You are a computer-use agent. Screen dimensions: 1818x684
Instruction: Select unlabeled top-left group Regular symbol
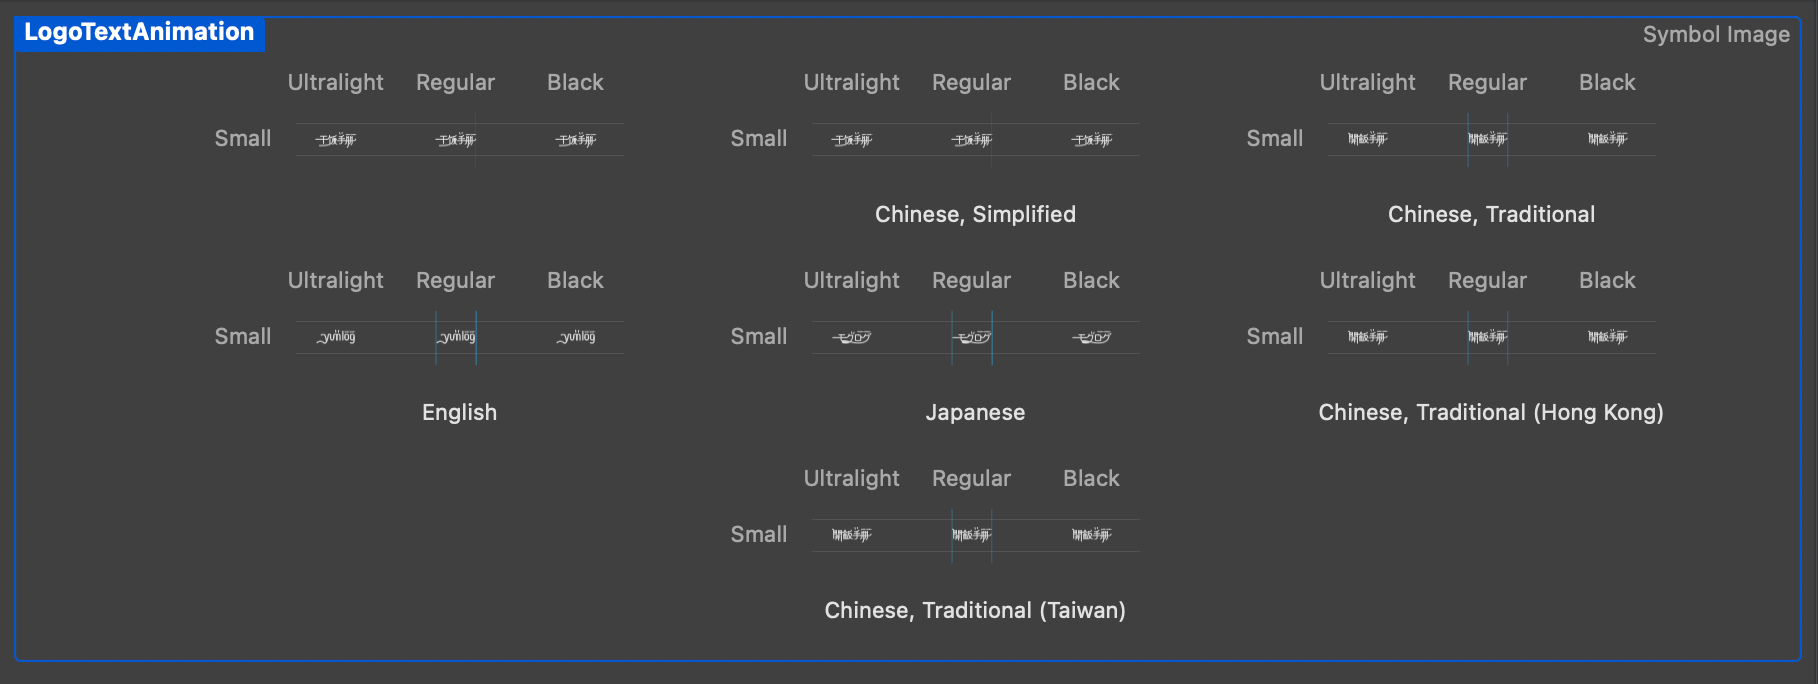click(x=456, y=139)
